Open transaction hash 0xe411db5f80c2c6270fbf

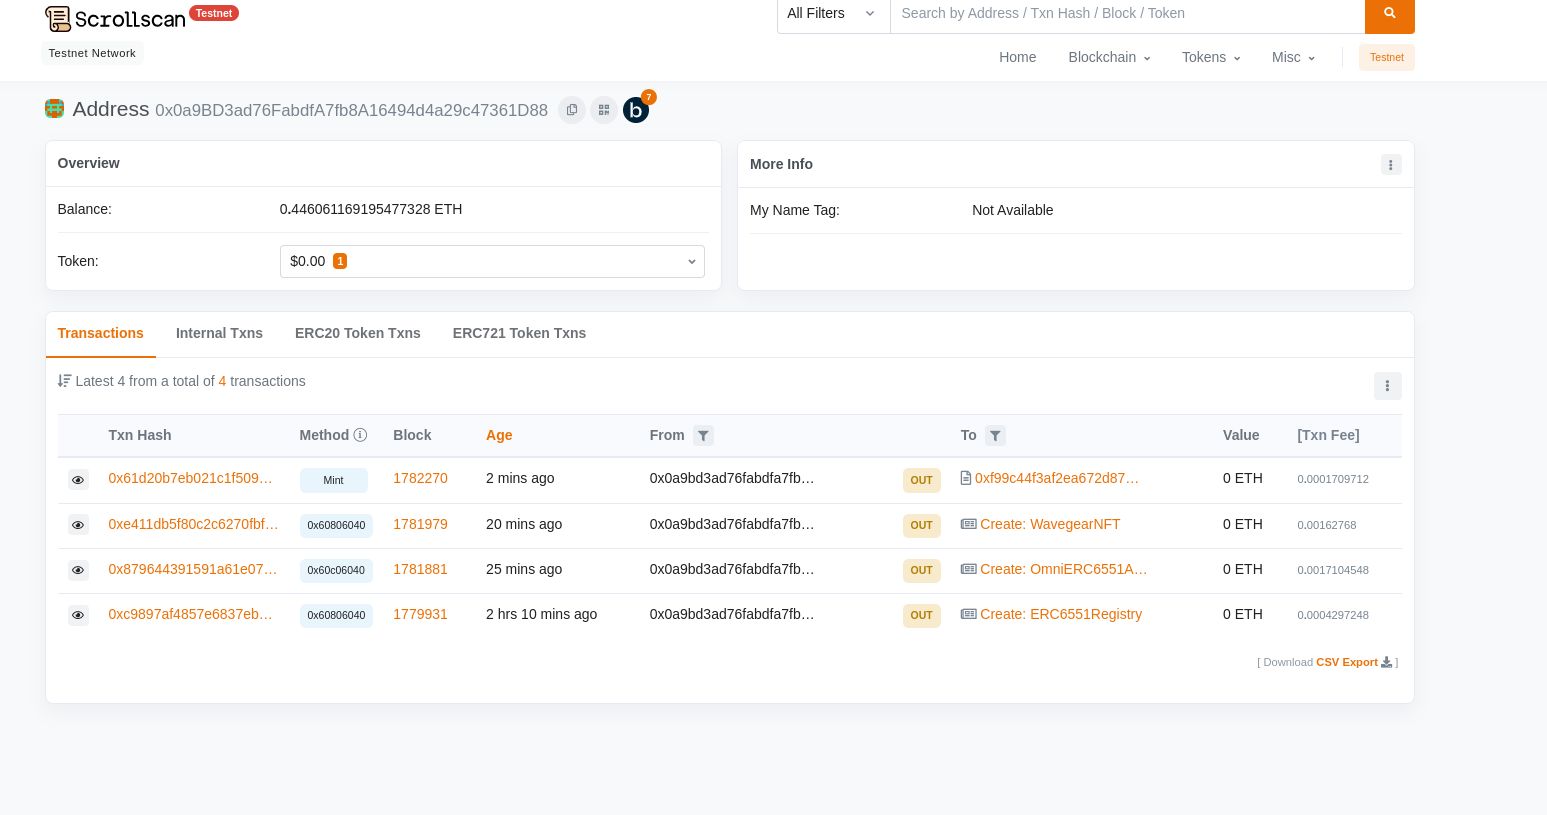[193, 524]
